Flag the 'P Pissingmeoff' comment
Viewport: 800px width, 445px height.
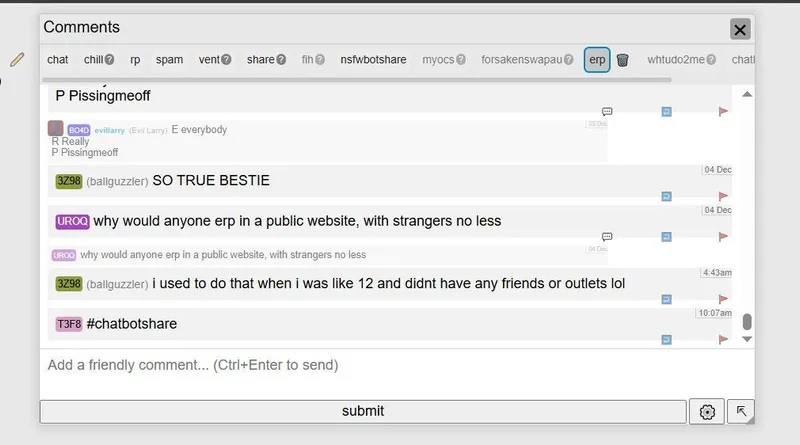(x=723, y=112)
